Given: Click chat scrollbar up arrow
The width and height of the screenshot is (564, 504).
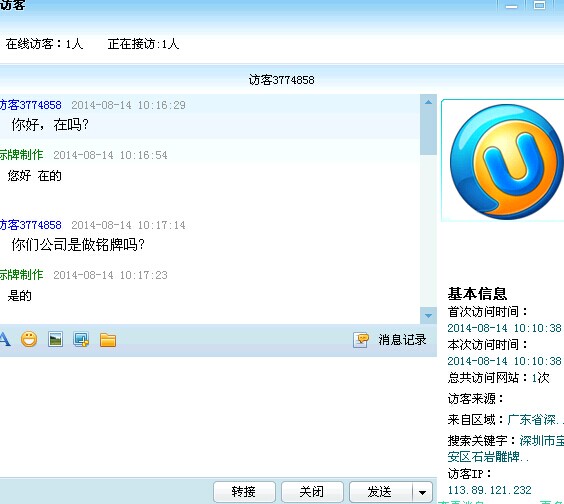Looking at the screenshot, I should [428, 102].
